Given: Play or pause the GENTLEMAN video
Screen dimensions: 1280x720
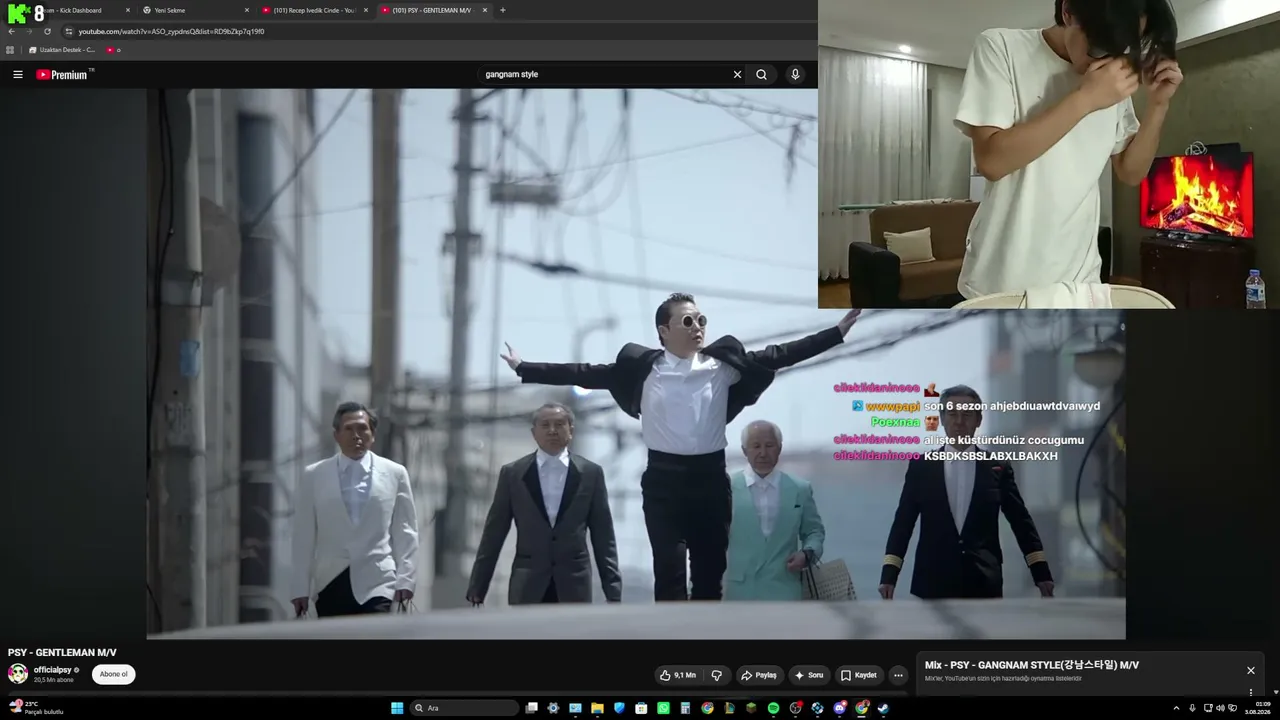Looking at the screenshot, I should [x=636, y=364].
